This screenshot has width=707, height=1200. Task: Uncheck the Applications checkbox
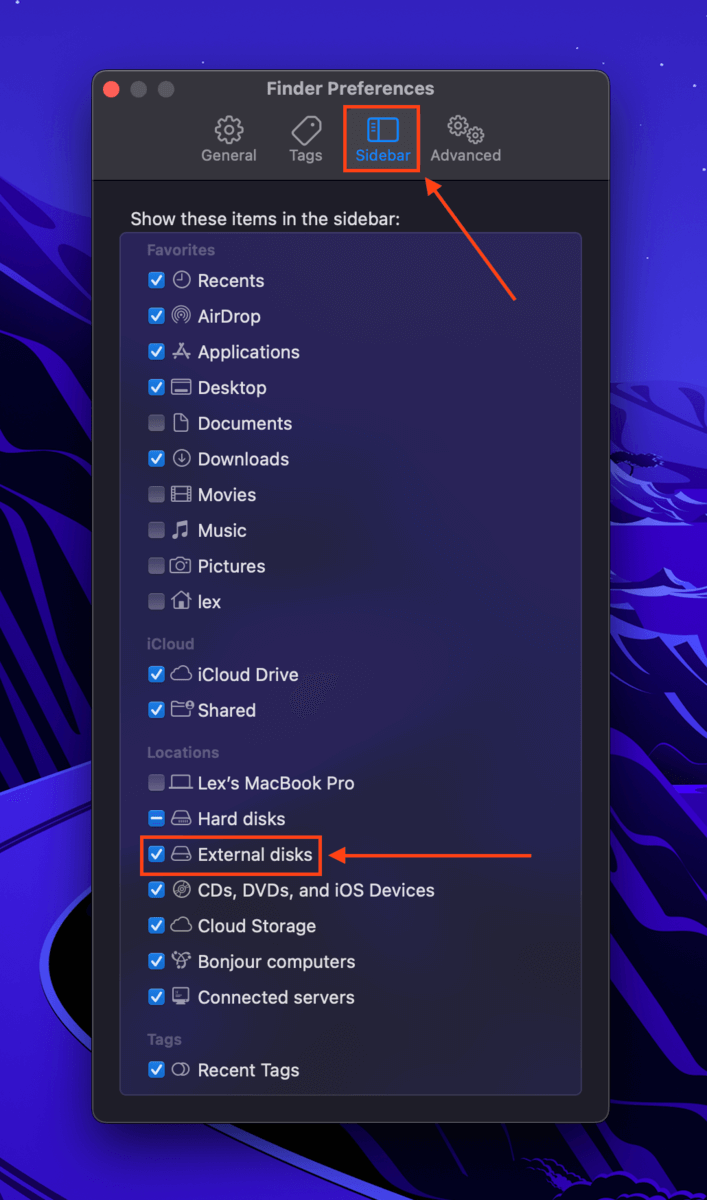[x=156, y=352]
